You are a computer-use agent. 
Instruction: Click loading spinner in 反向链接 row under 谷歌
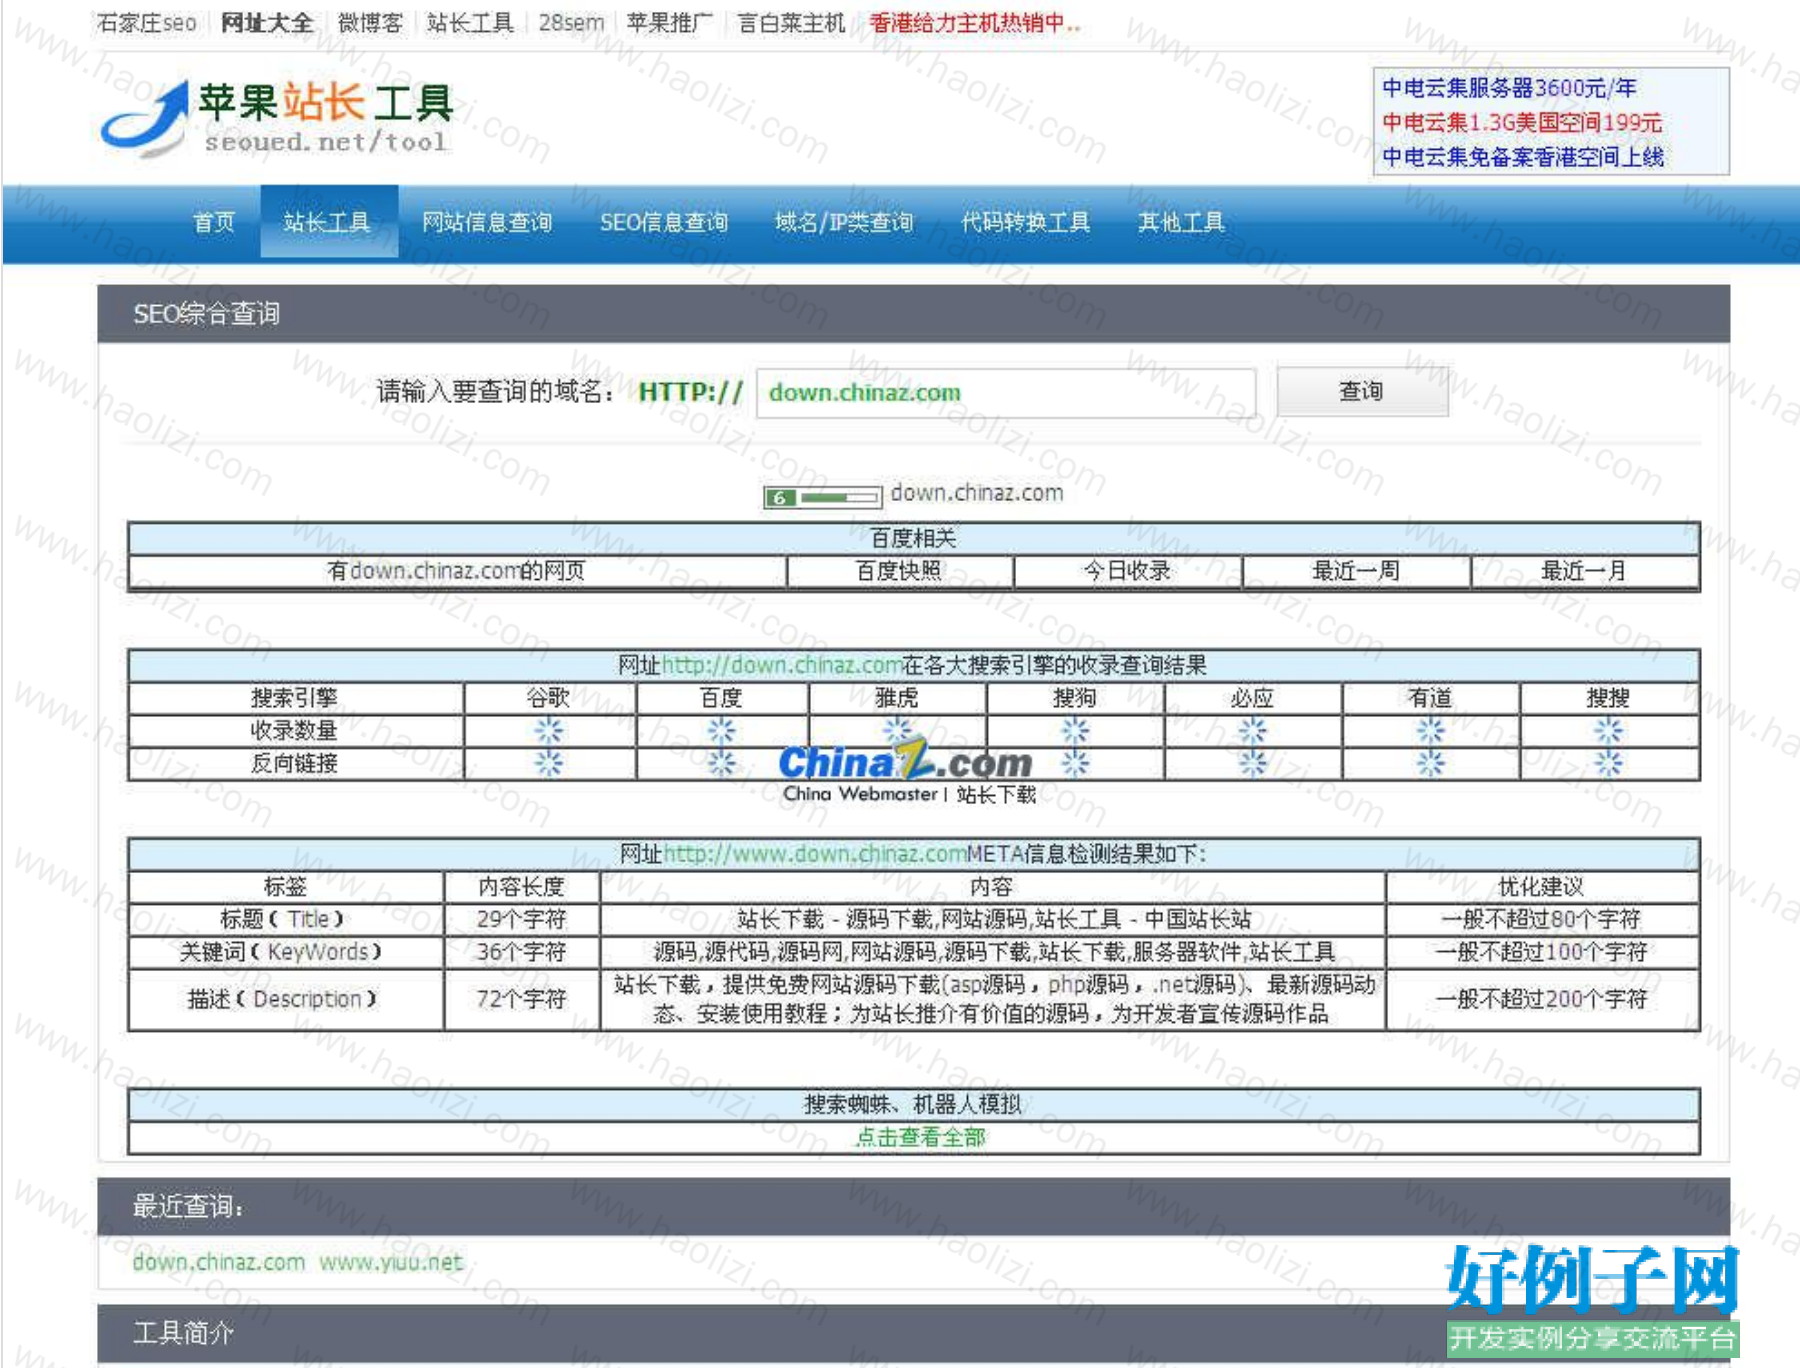(x=548, y=764)
